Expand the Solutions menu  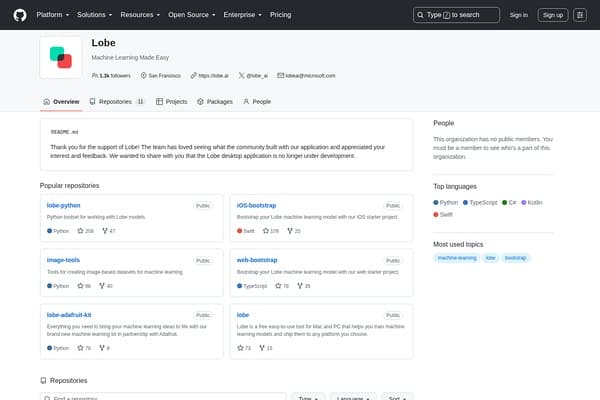click(95, 15)
